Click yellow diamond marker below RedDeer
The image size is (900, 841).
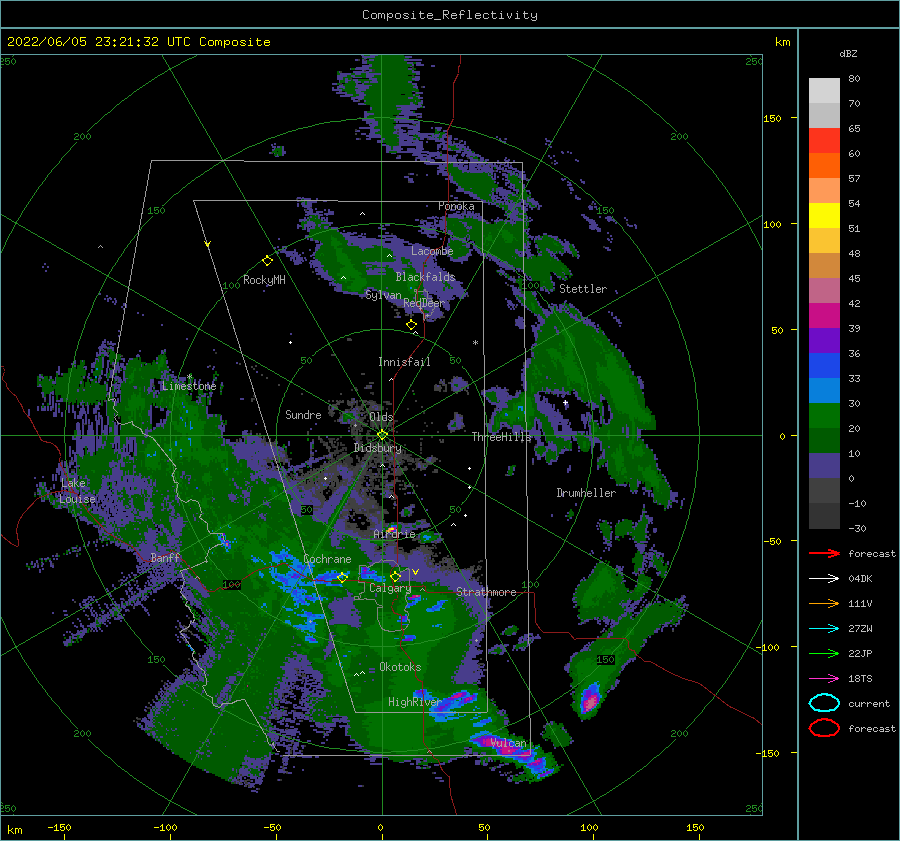click(x=411, y=325)
